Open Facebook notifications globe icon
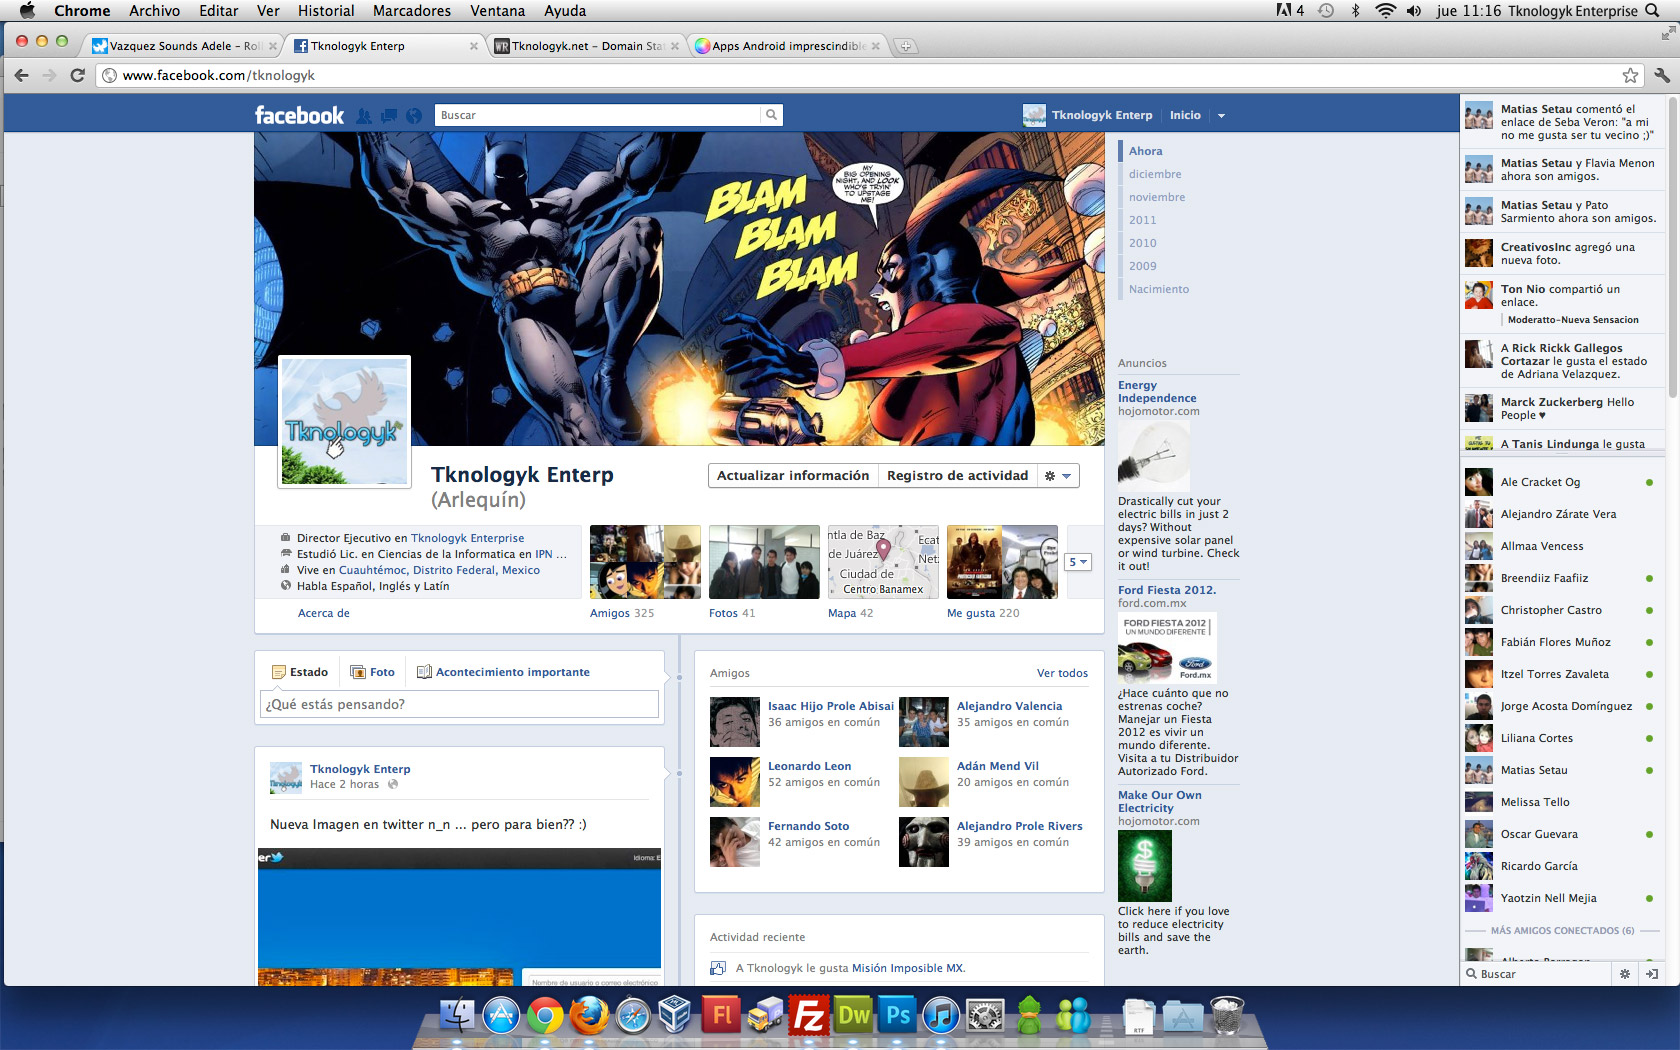The height and width of the screenshot is (1050, 1680). [414, 116]
